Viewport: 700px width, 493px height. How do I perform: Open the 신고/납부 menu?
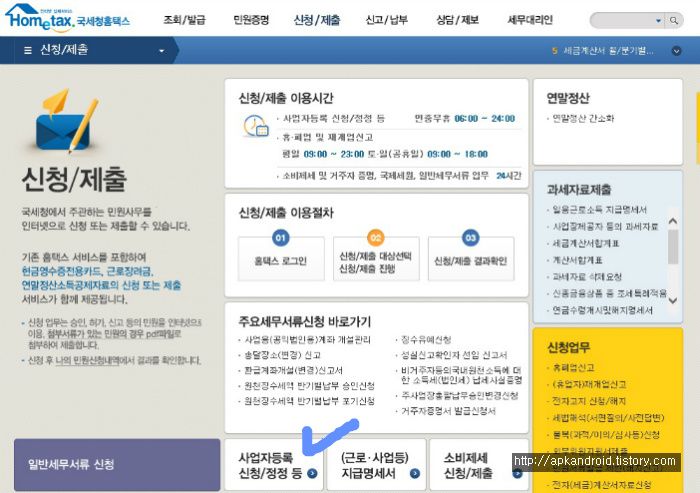[x=386, y=20]
